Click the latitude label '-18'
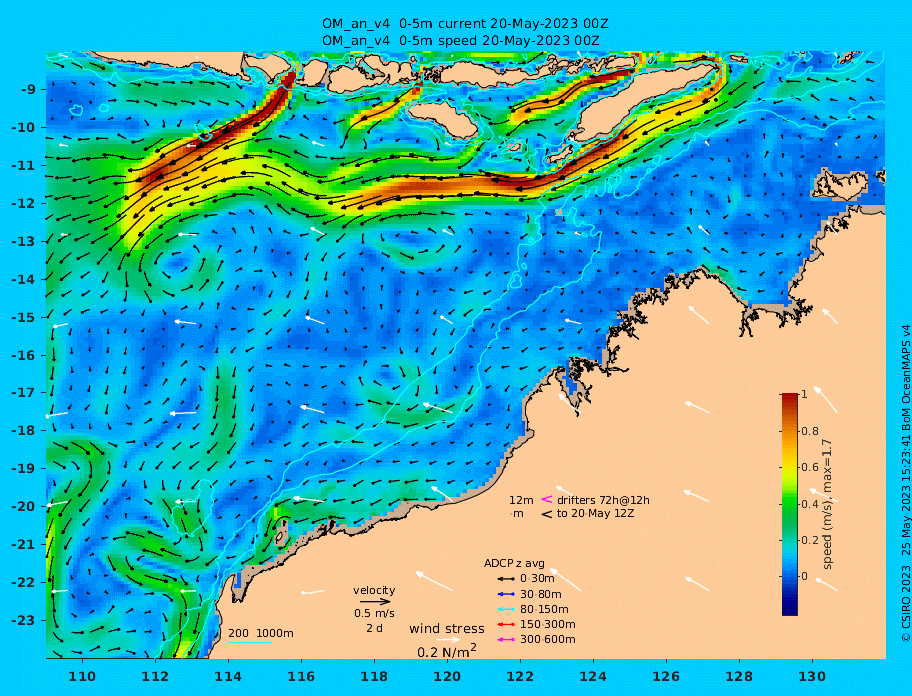This screenshot has height=696, width=912. (x=23, y=431)
